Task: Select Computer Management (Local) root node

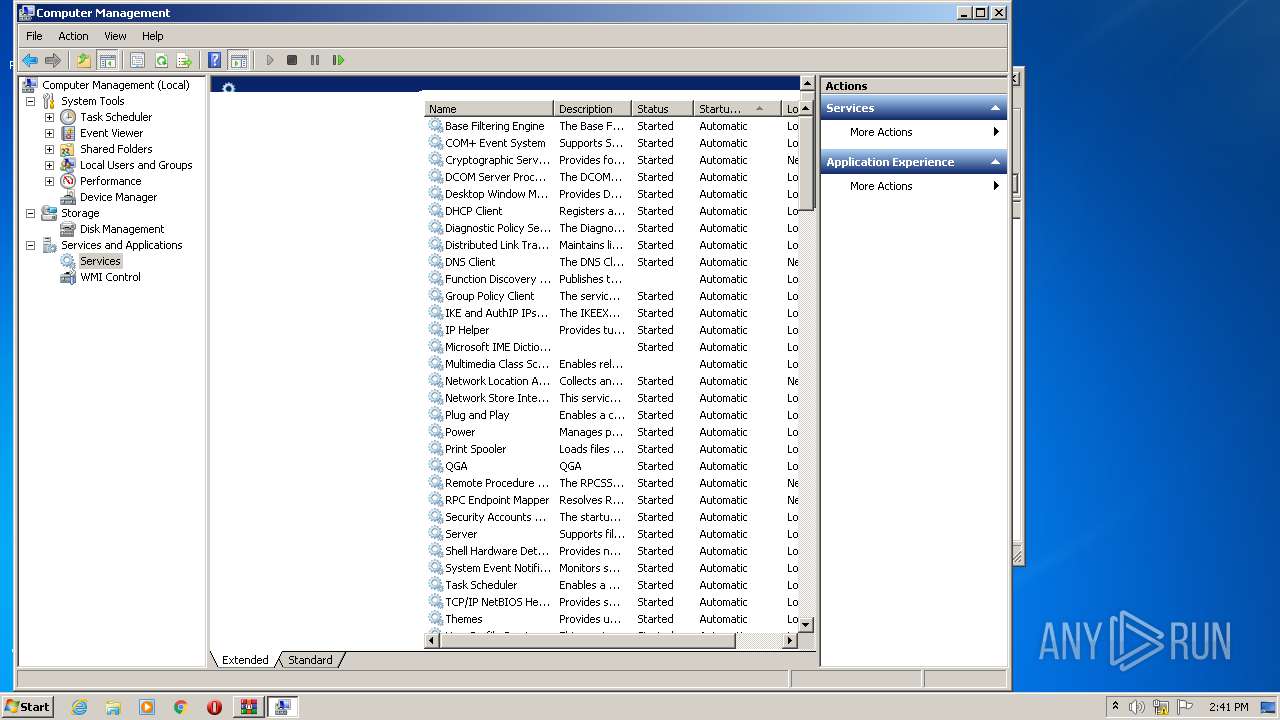Action: (115, 85)
